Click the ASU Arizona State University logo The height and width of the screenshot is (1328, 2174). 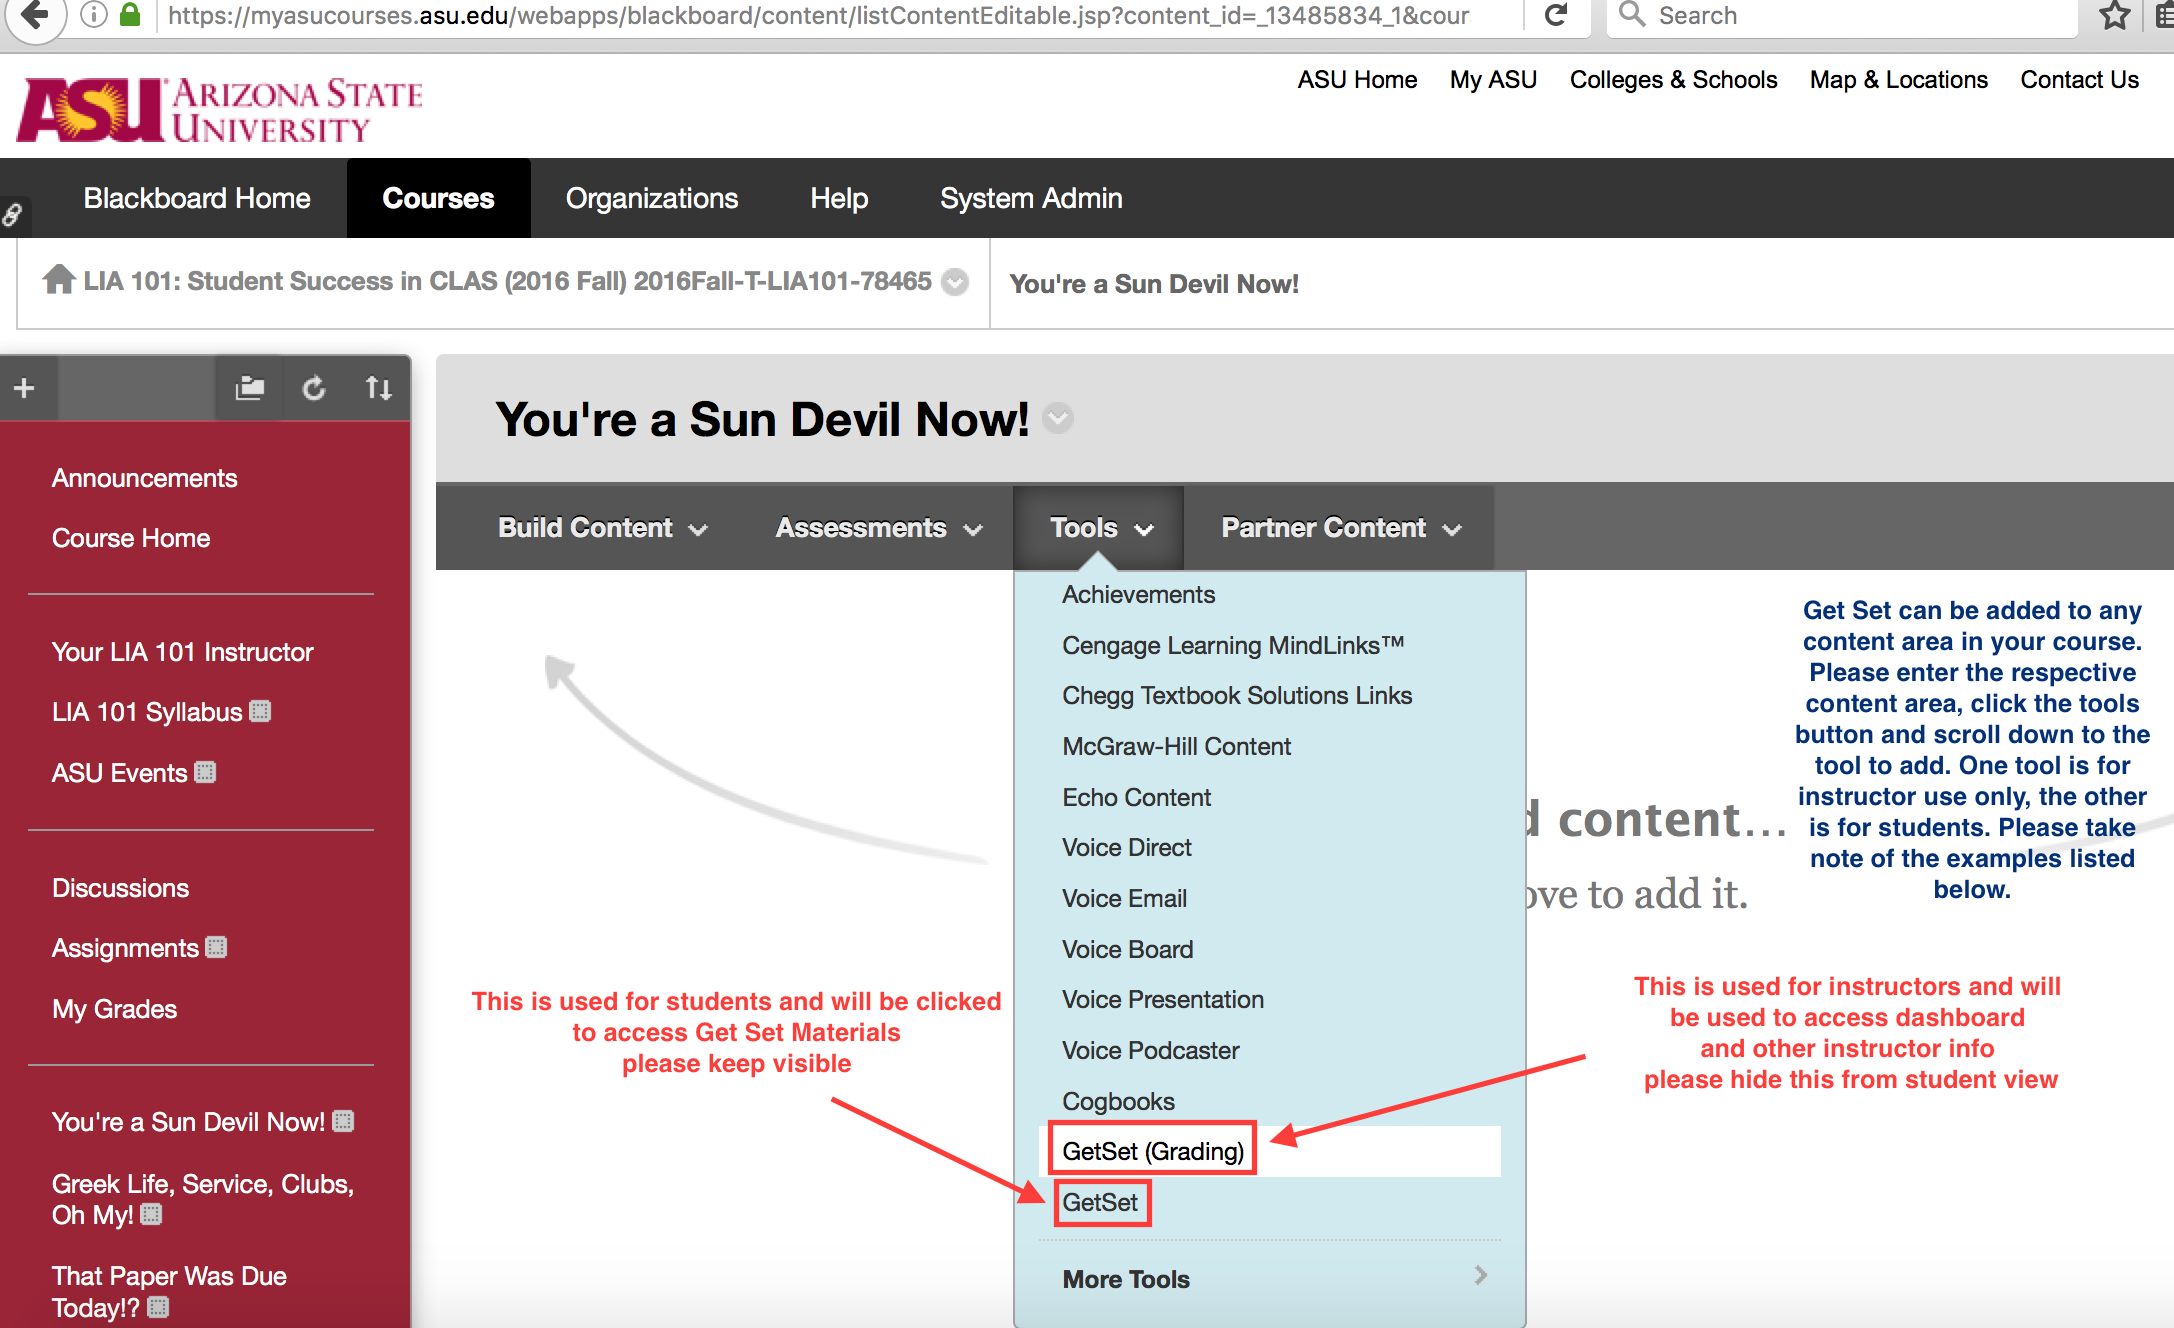pyautogui.click(x=220, y=109)
